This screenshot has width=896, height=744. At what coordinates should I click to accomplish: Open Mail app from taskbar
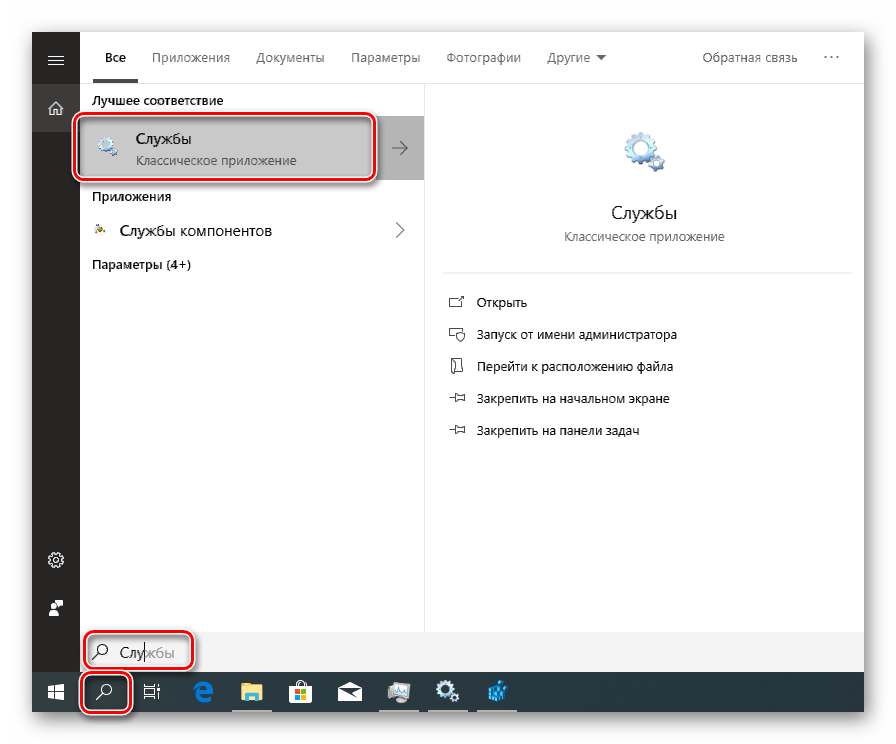click(x=348, y=691)
